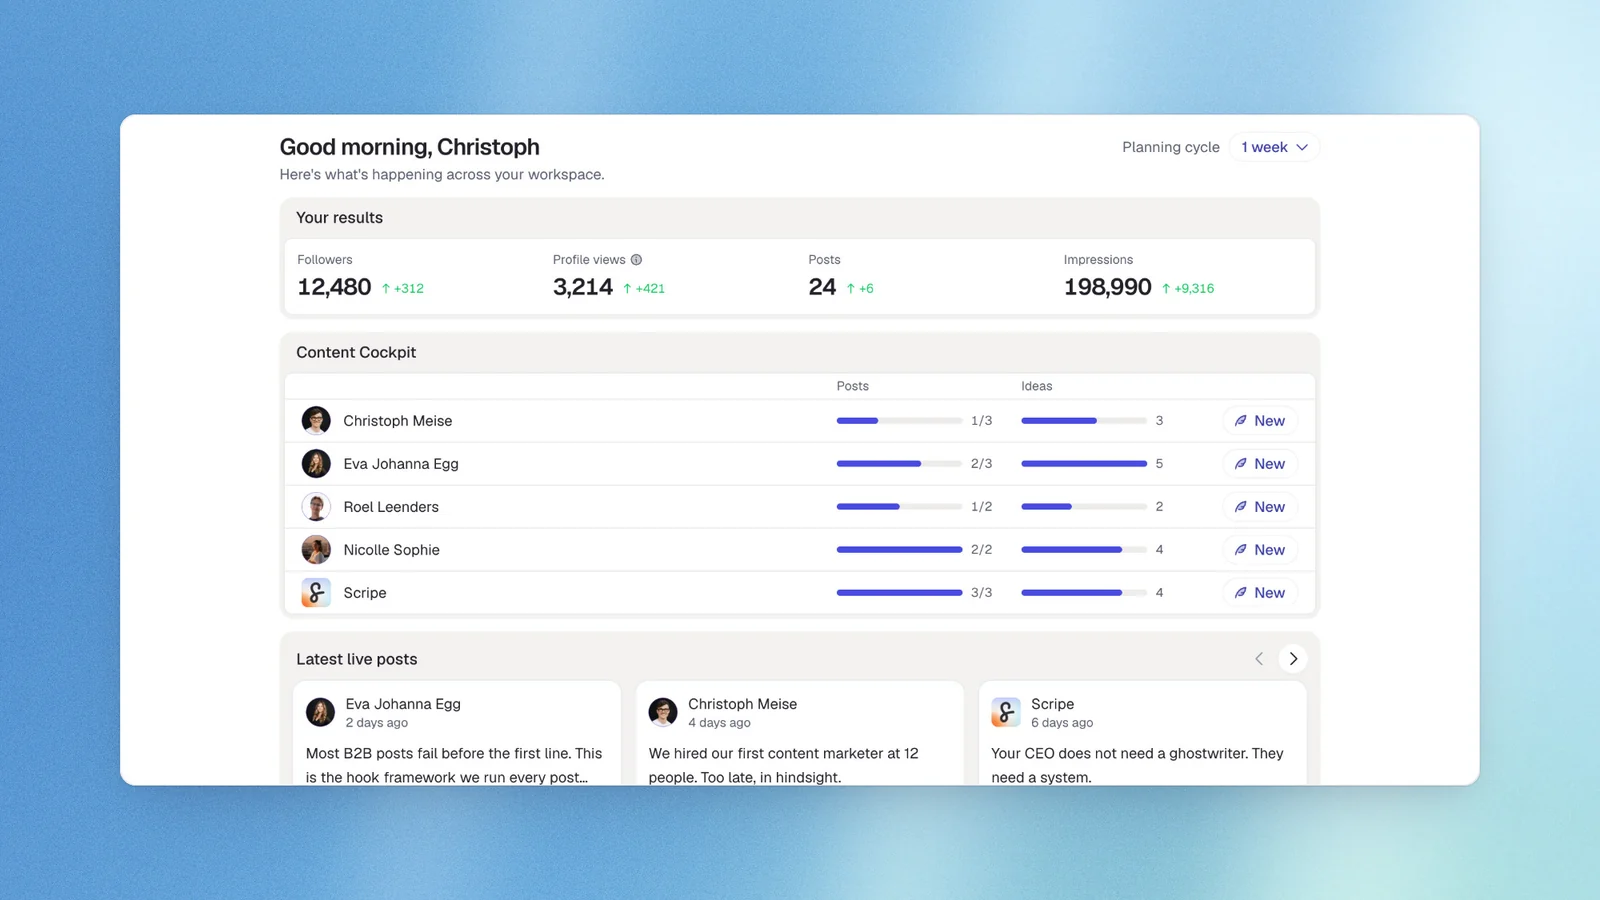Screen dimensions: 1600x900
Task: Select the Roel Leenders name
Action: 391,507
